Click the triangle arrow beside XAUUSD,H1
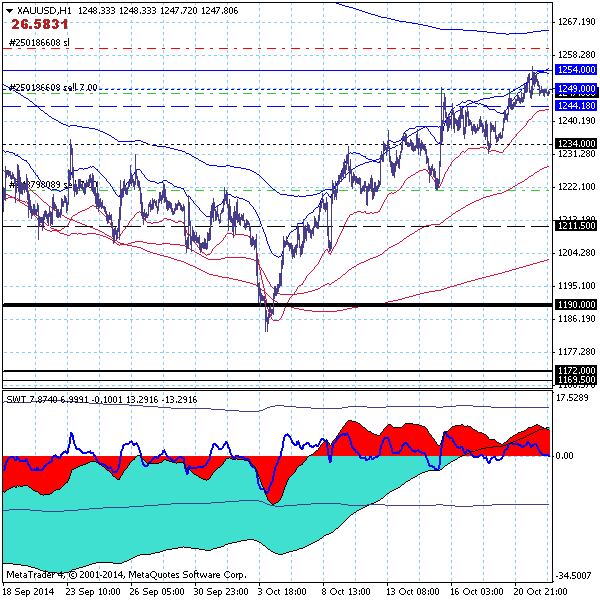Image resolution: width=600 pixels, height=600 pixels. tap(10, 11)
